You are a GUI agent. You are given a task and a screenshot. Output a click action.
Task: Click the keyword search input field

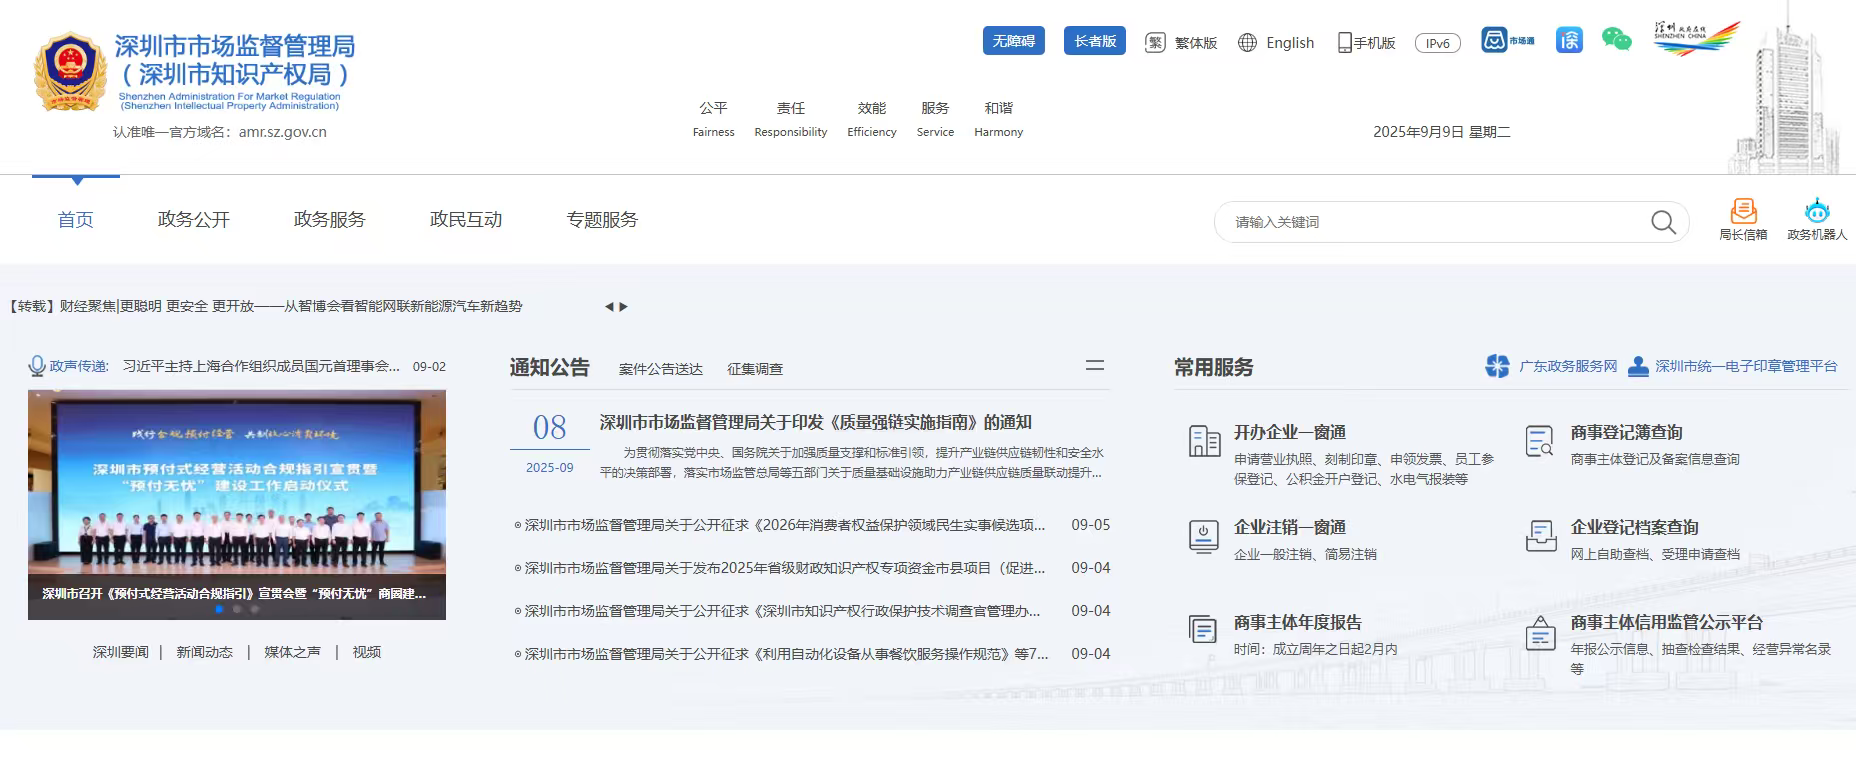[1430, 222]
